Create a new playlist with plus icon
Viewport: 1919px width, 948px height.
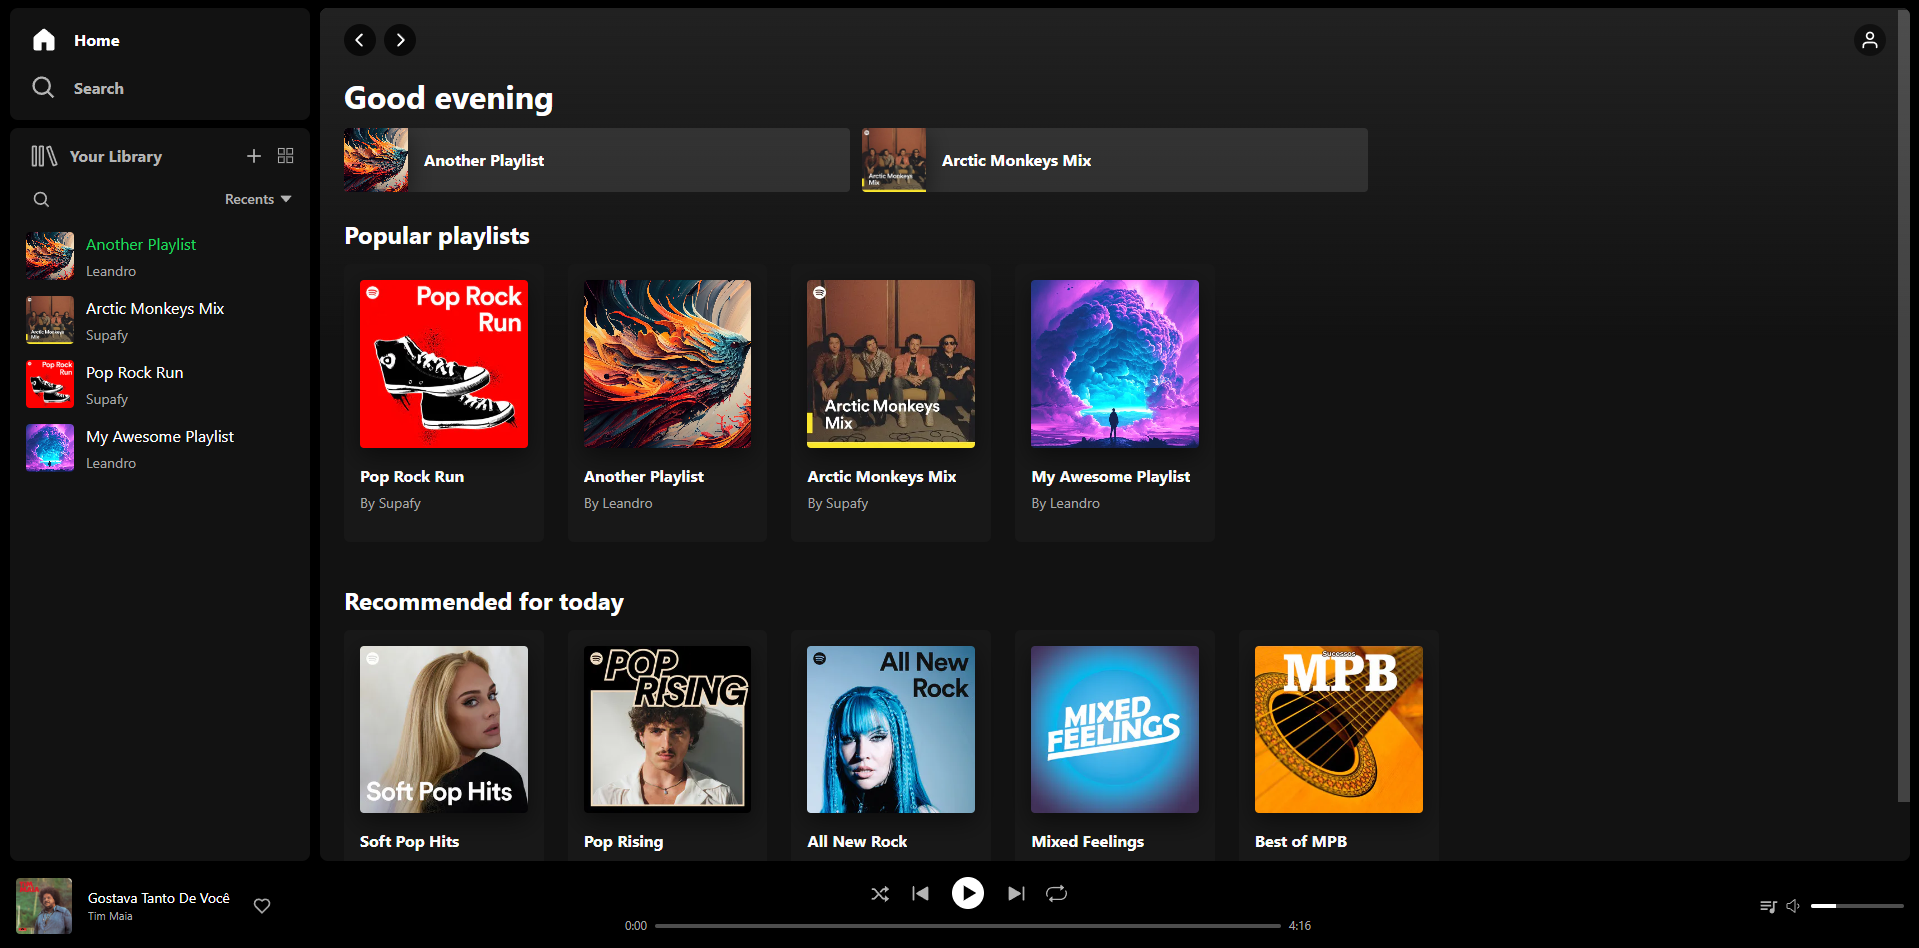coord(254,156)
